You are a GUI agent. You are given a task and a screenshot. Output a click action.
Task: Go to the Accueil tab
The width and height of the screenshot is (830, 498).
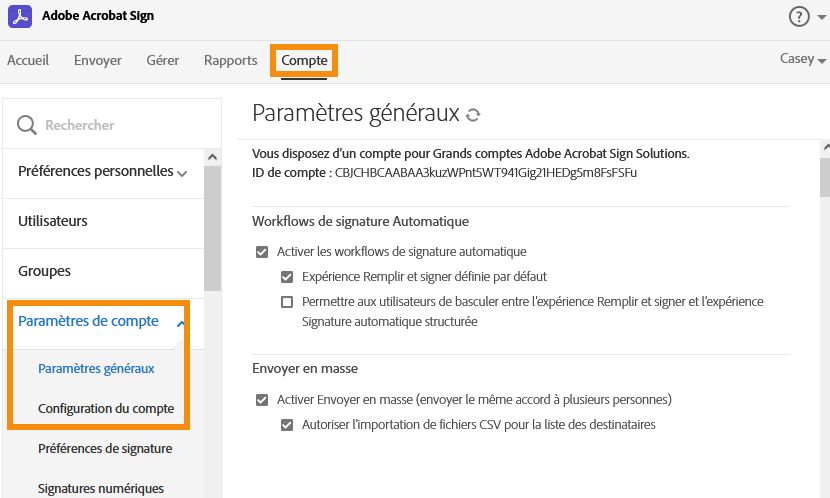[x=28, y=60]
